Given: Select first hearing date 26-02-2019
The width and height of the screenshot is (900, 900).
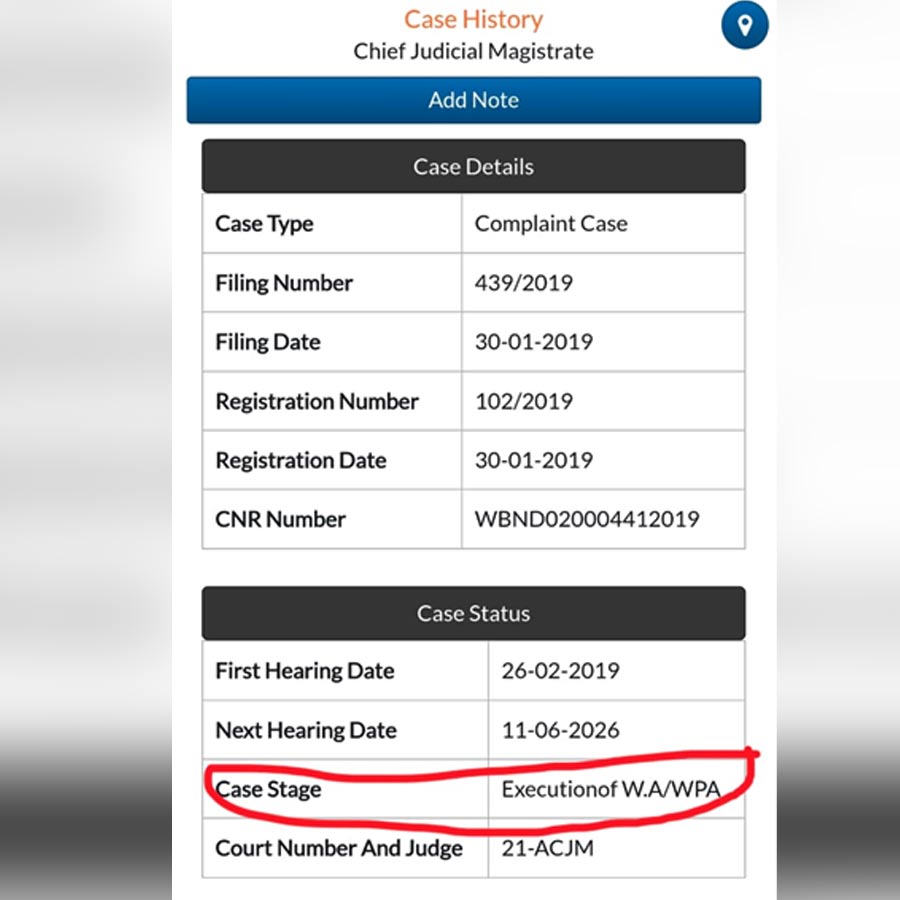Looking at the screenshot, I should tap(560, 670).
